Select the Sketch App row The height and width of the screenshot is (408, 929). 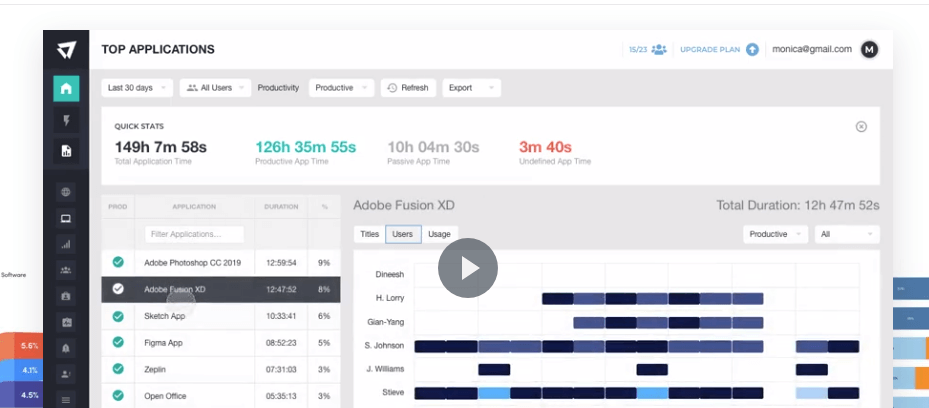220,316
